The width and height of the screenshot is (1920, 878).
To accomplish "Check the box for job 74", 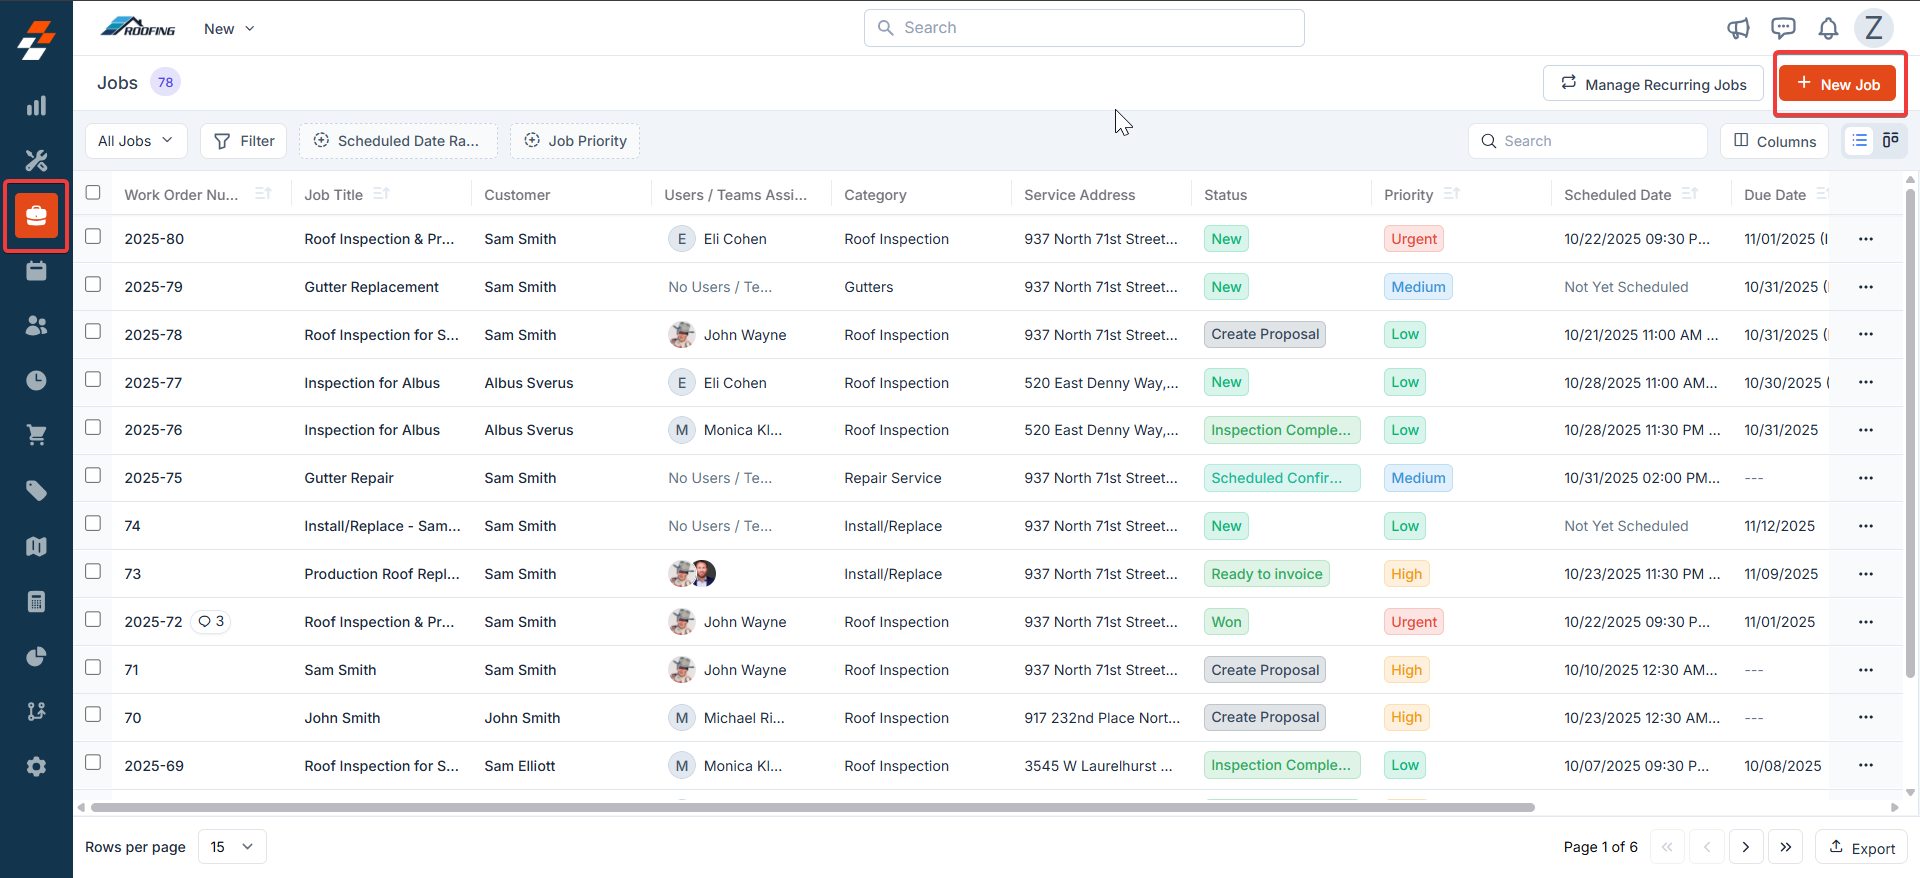I will [x=93, y=523].
